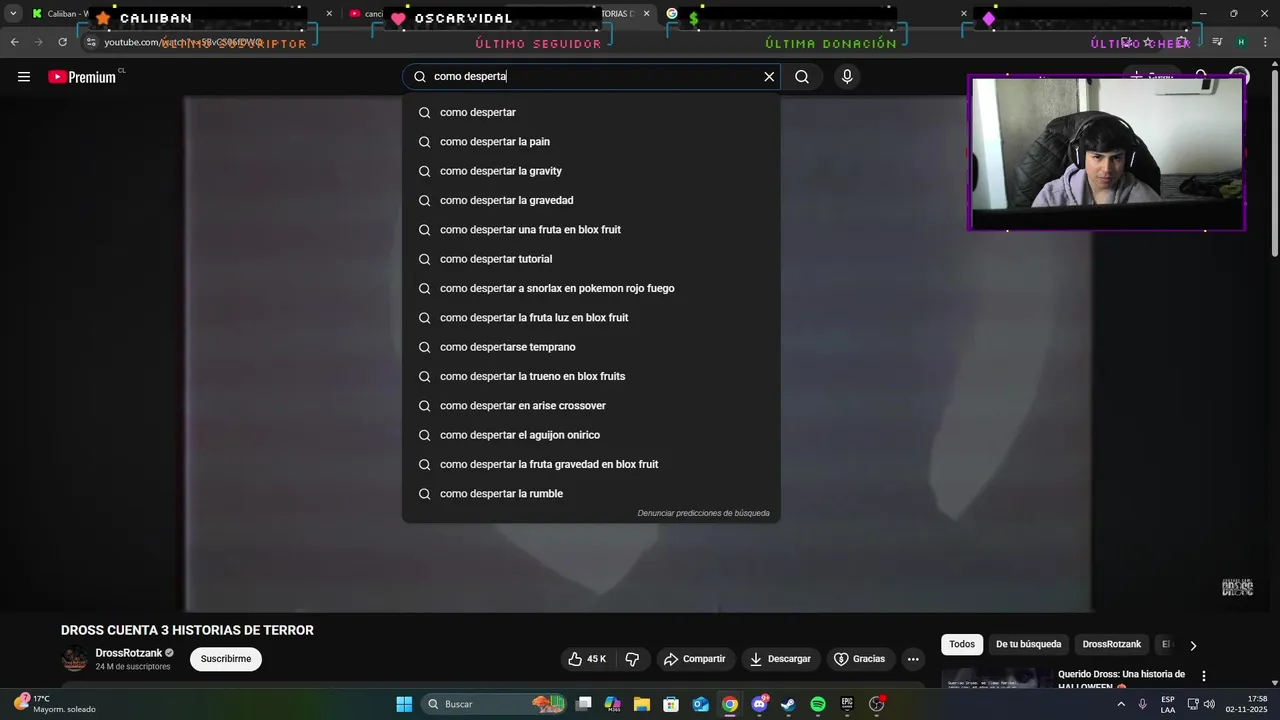The height and width of the screenshot is (720, 1280).
Task: Open OBS Studio from the taskbar
Action: pyautogui.click(x=876, y=704)
